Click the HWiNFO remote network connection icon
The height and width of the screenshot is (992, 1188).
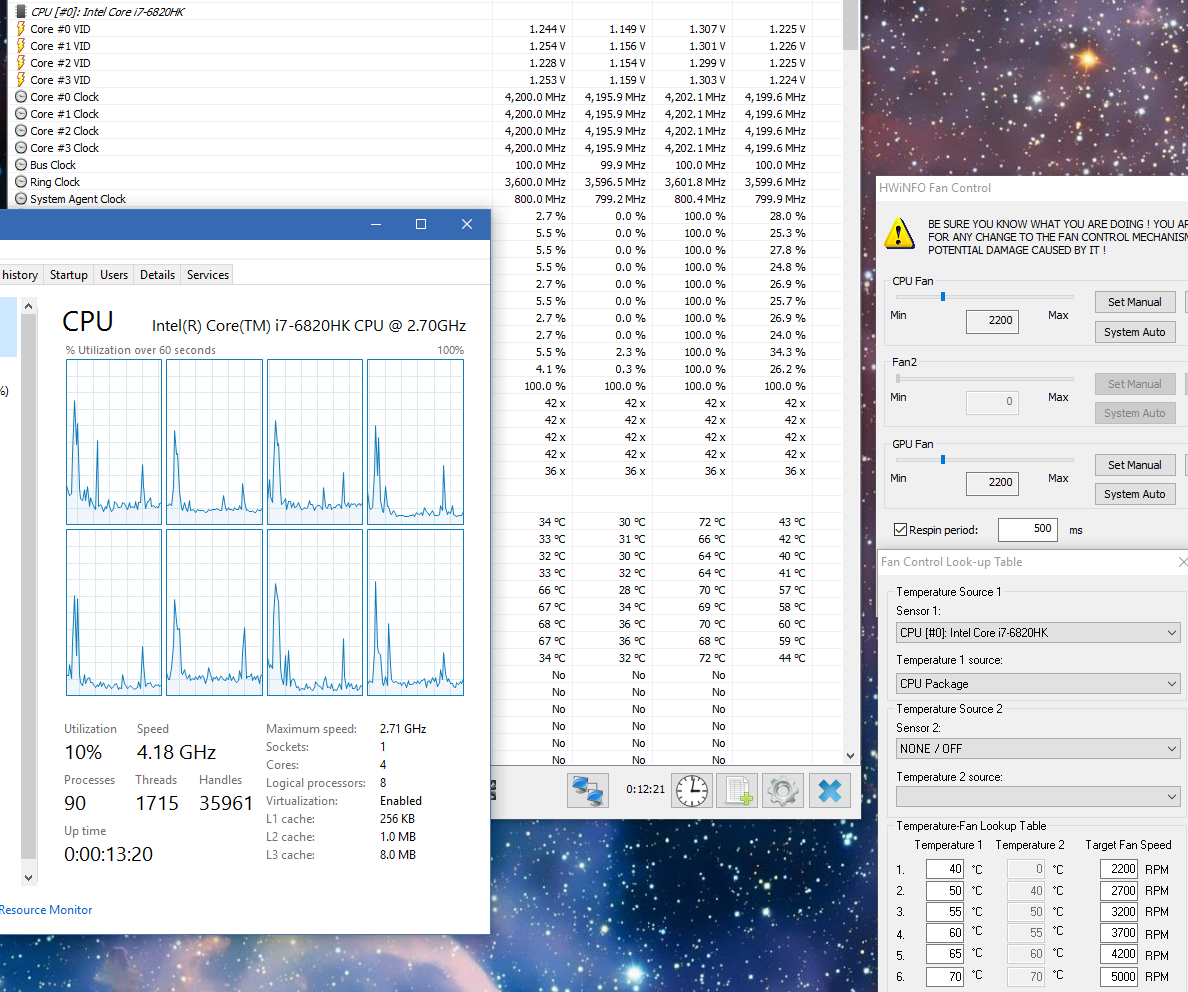tap(588, 790)
